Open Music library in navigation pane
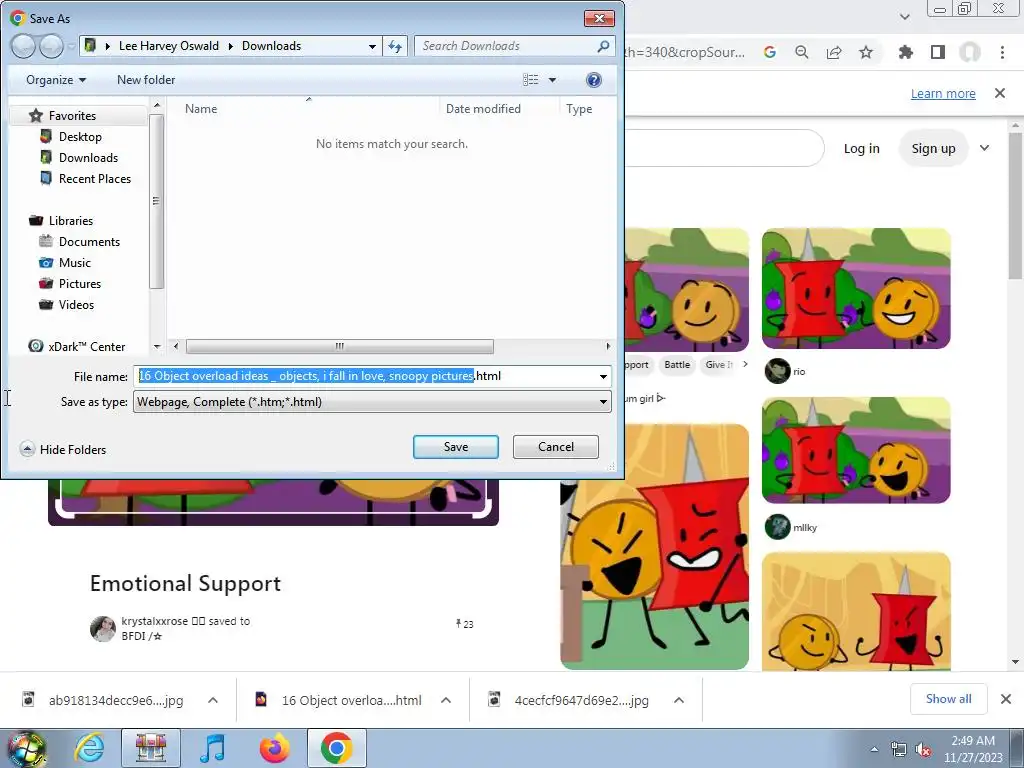 (74, 263)
